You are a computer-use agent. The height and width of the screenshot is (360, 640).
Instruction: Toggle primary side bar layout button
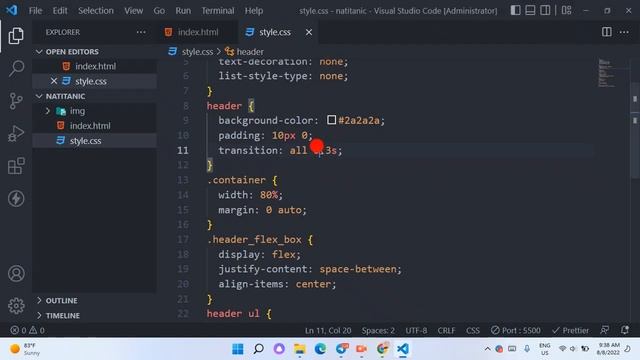(516, 10)
